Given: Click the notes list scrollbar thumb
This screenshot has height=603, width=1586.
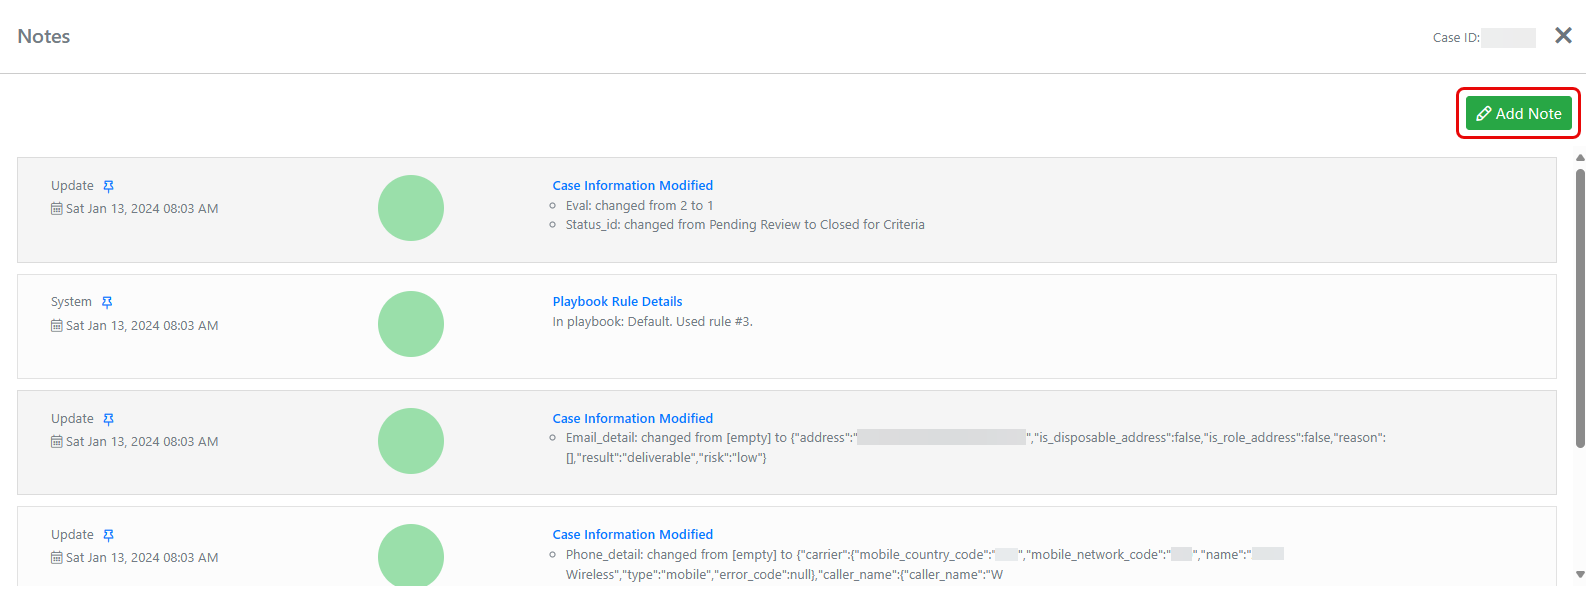Looking at the screenshot, I should pos(1580,308).
